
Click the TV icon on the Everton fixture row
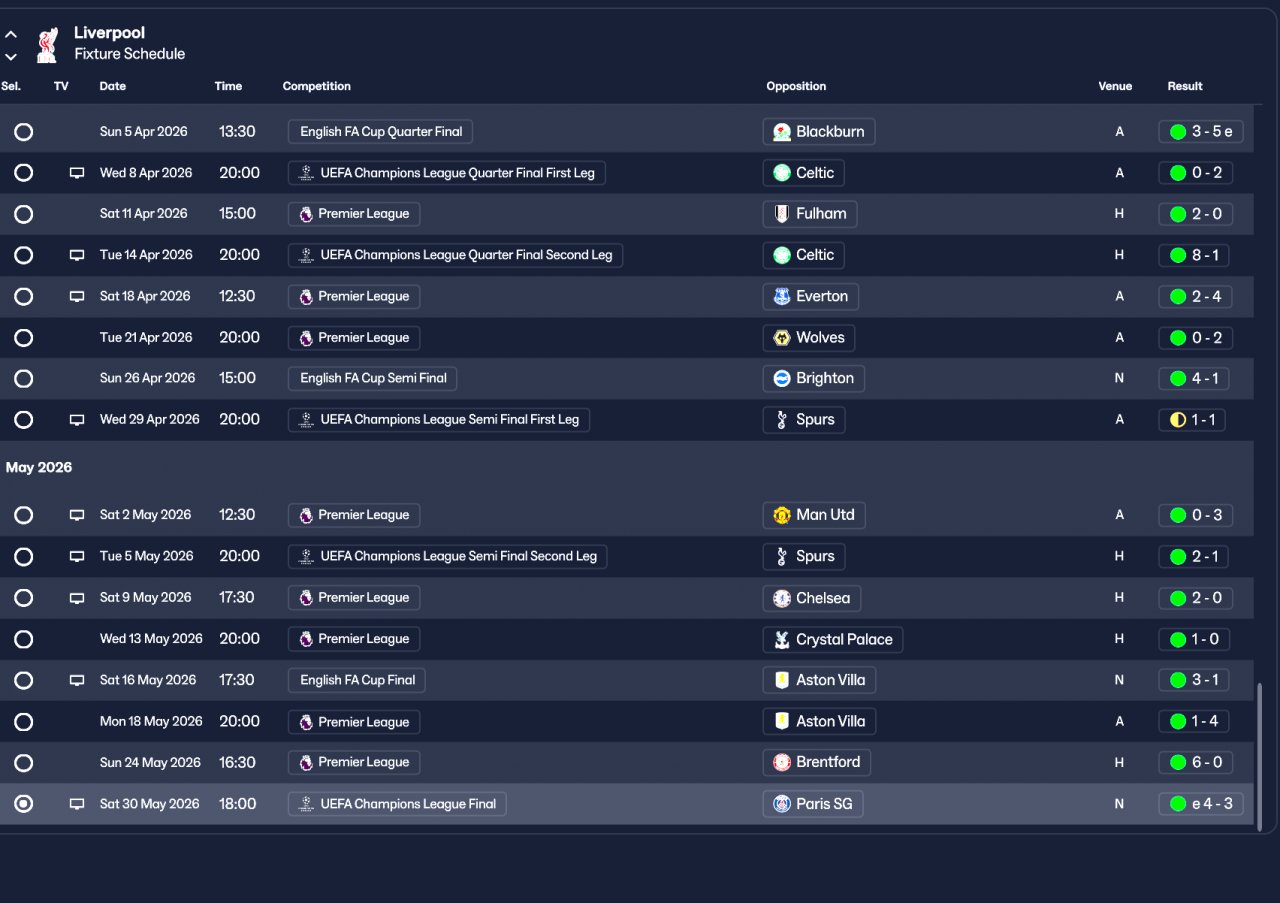[x=77, y=296]
